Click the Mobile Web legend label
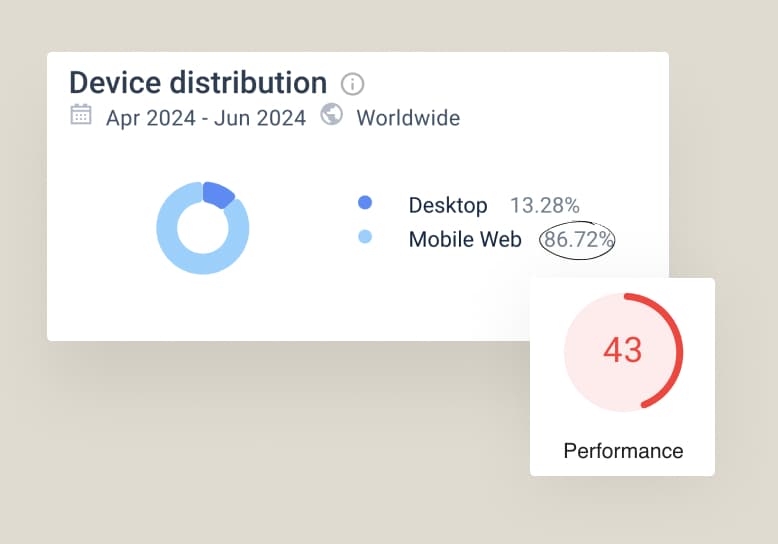The height and width of the screenshot is (544, 778). pos(465,240)
